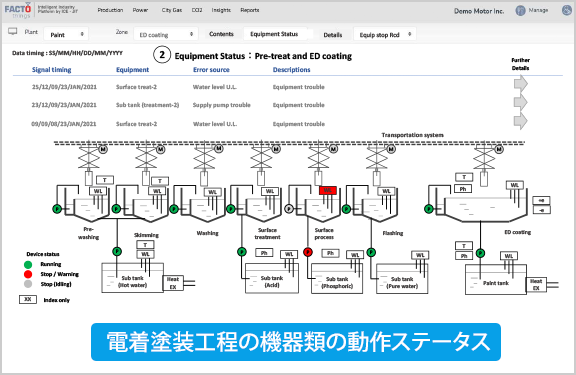Click the green pump left of ED coating tank

point(428,209)
